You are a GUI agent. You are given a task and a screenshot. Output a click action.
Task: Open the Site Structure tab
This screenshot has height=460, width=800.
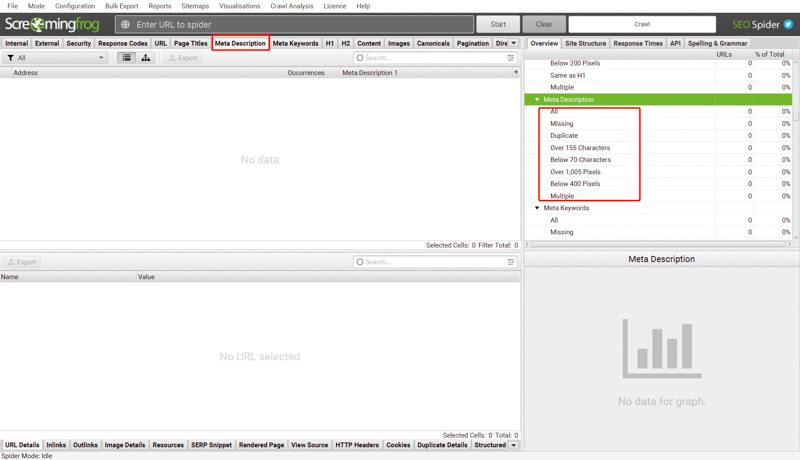(x=585, y=43)
